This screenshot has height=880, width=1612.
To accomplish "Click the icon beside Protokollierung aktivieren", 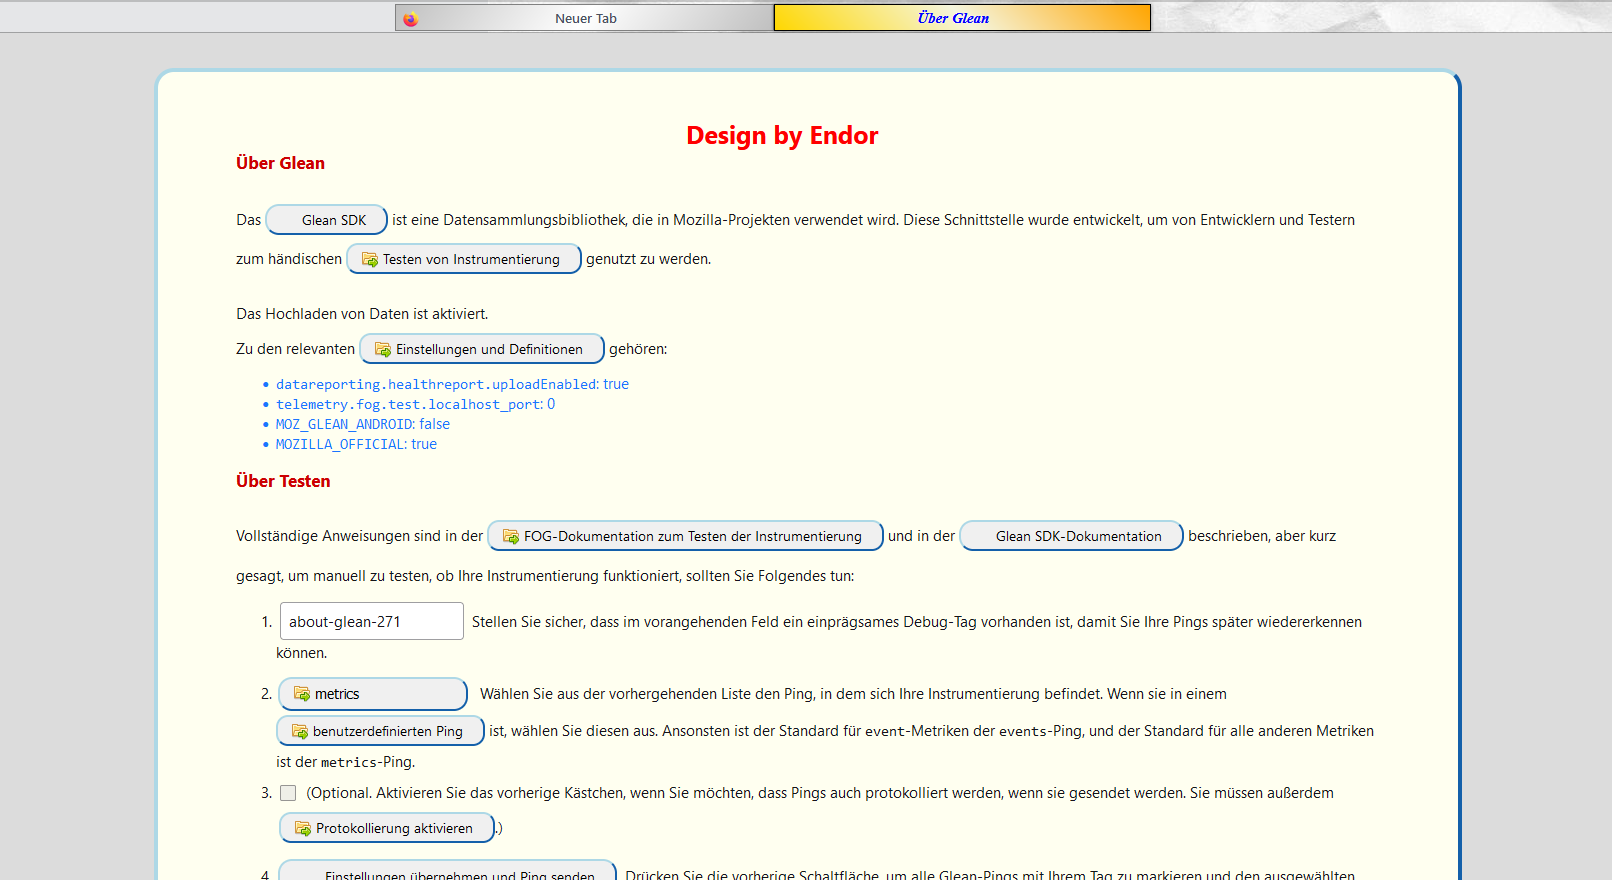I will pos(302,829).
